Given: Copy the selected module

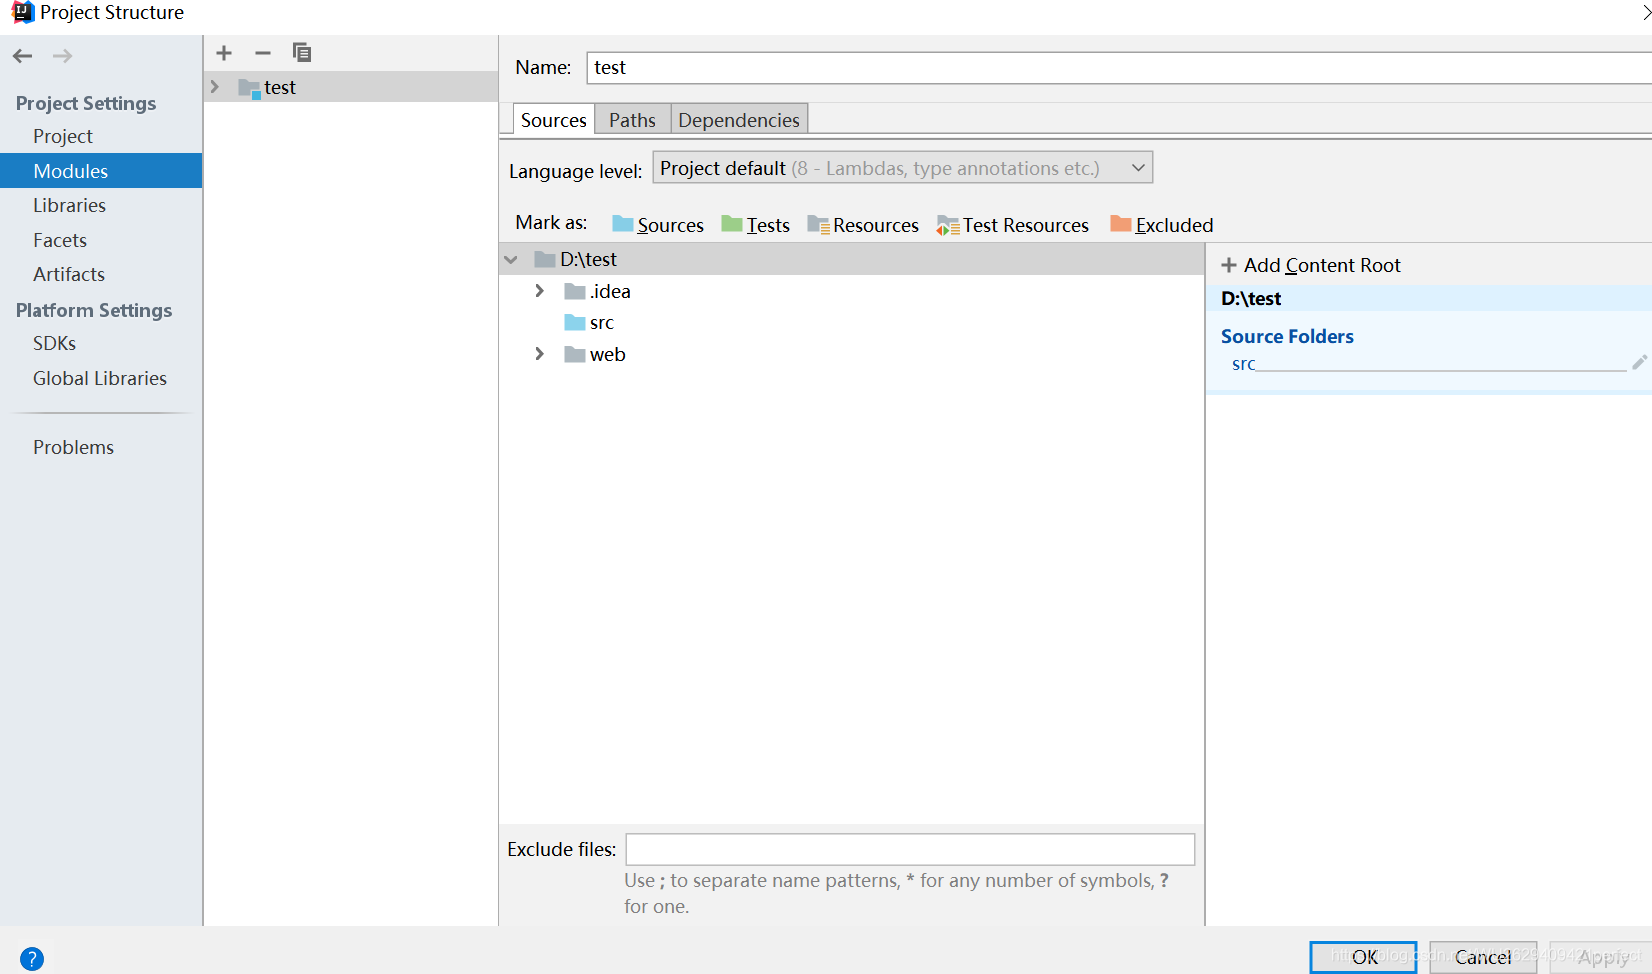Looking at the screenshot, I should (x=302, y=52).
